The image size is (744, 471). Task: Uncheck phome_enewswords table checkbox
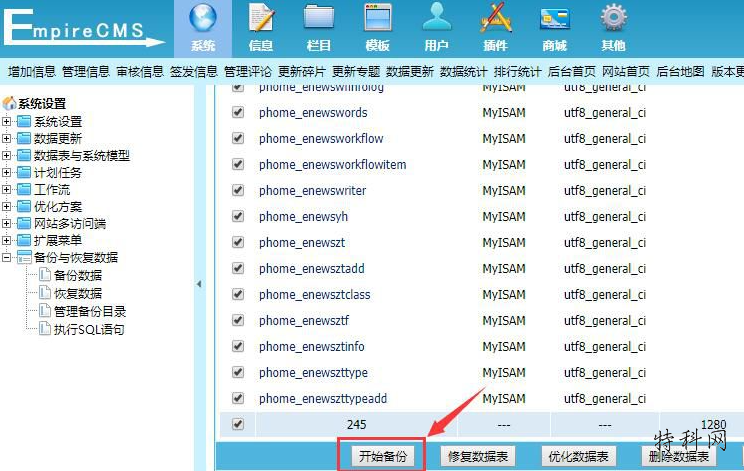238,112
